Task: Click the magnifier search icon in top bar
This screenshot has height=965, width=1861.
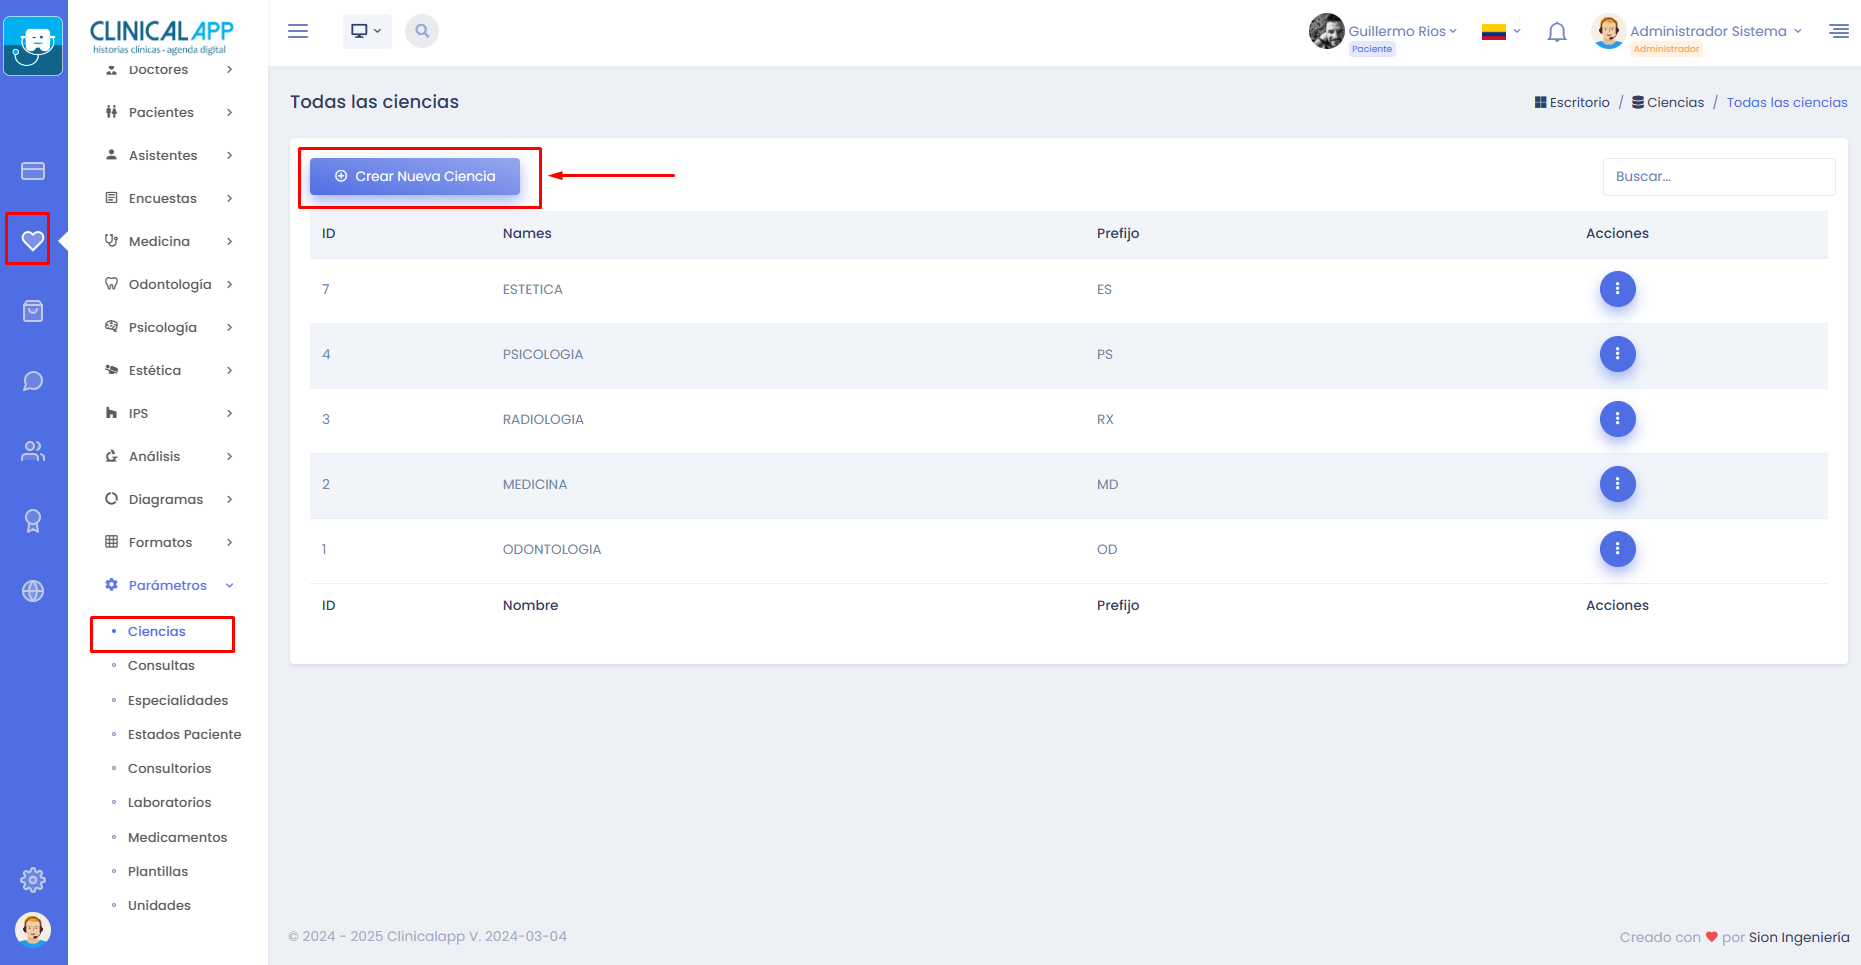Action: (x=422, y=31)
